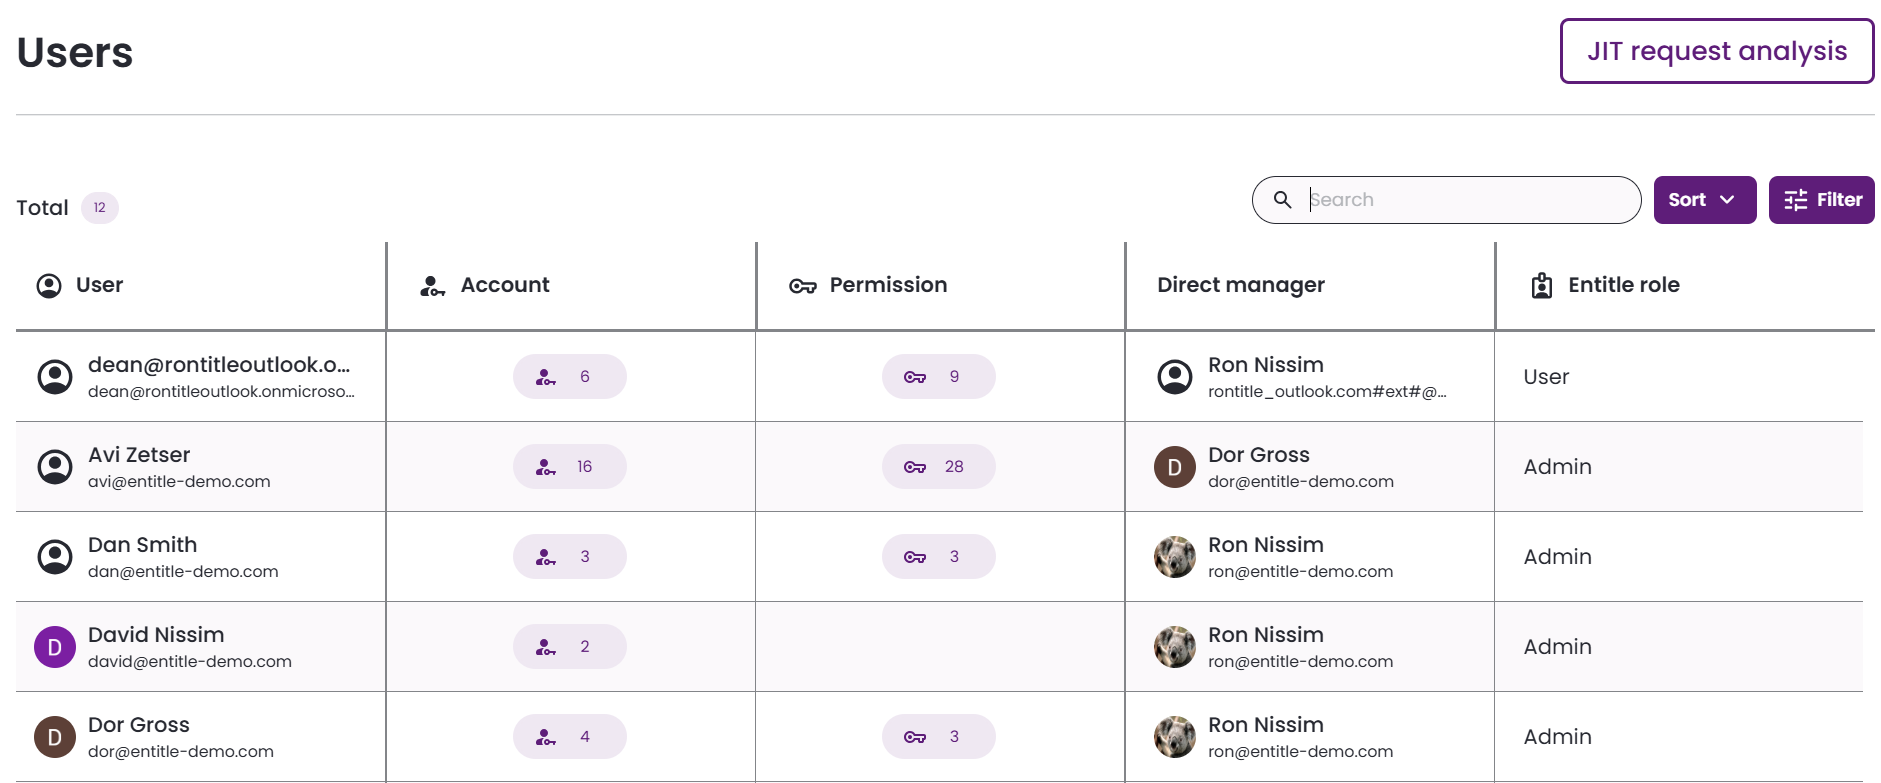Click the Entitle role badge icon
Viewport: 1881px width, 783px height.
coord(1542,286)
